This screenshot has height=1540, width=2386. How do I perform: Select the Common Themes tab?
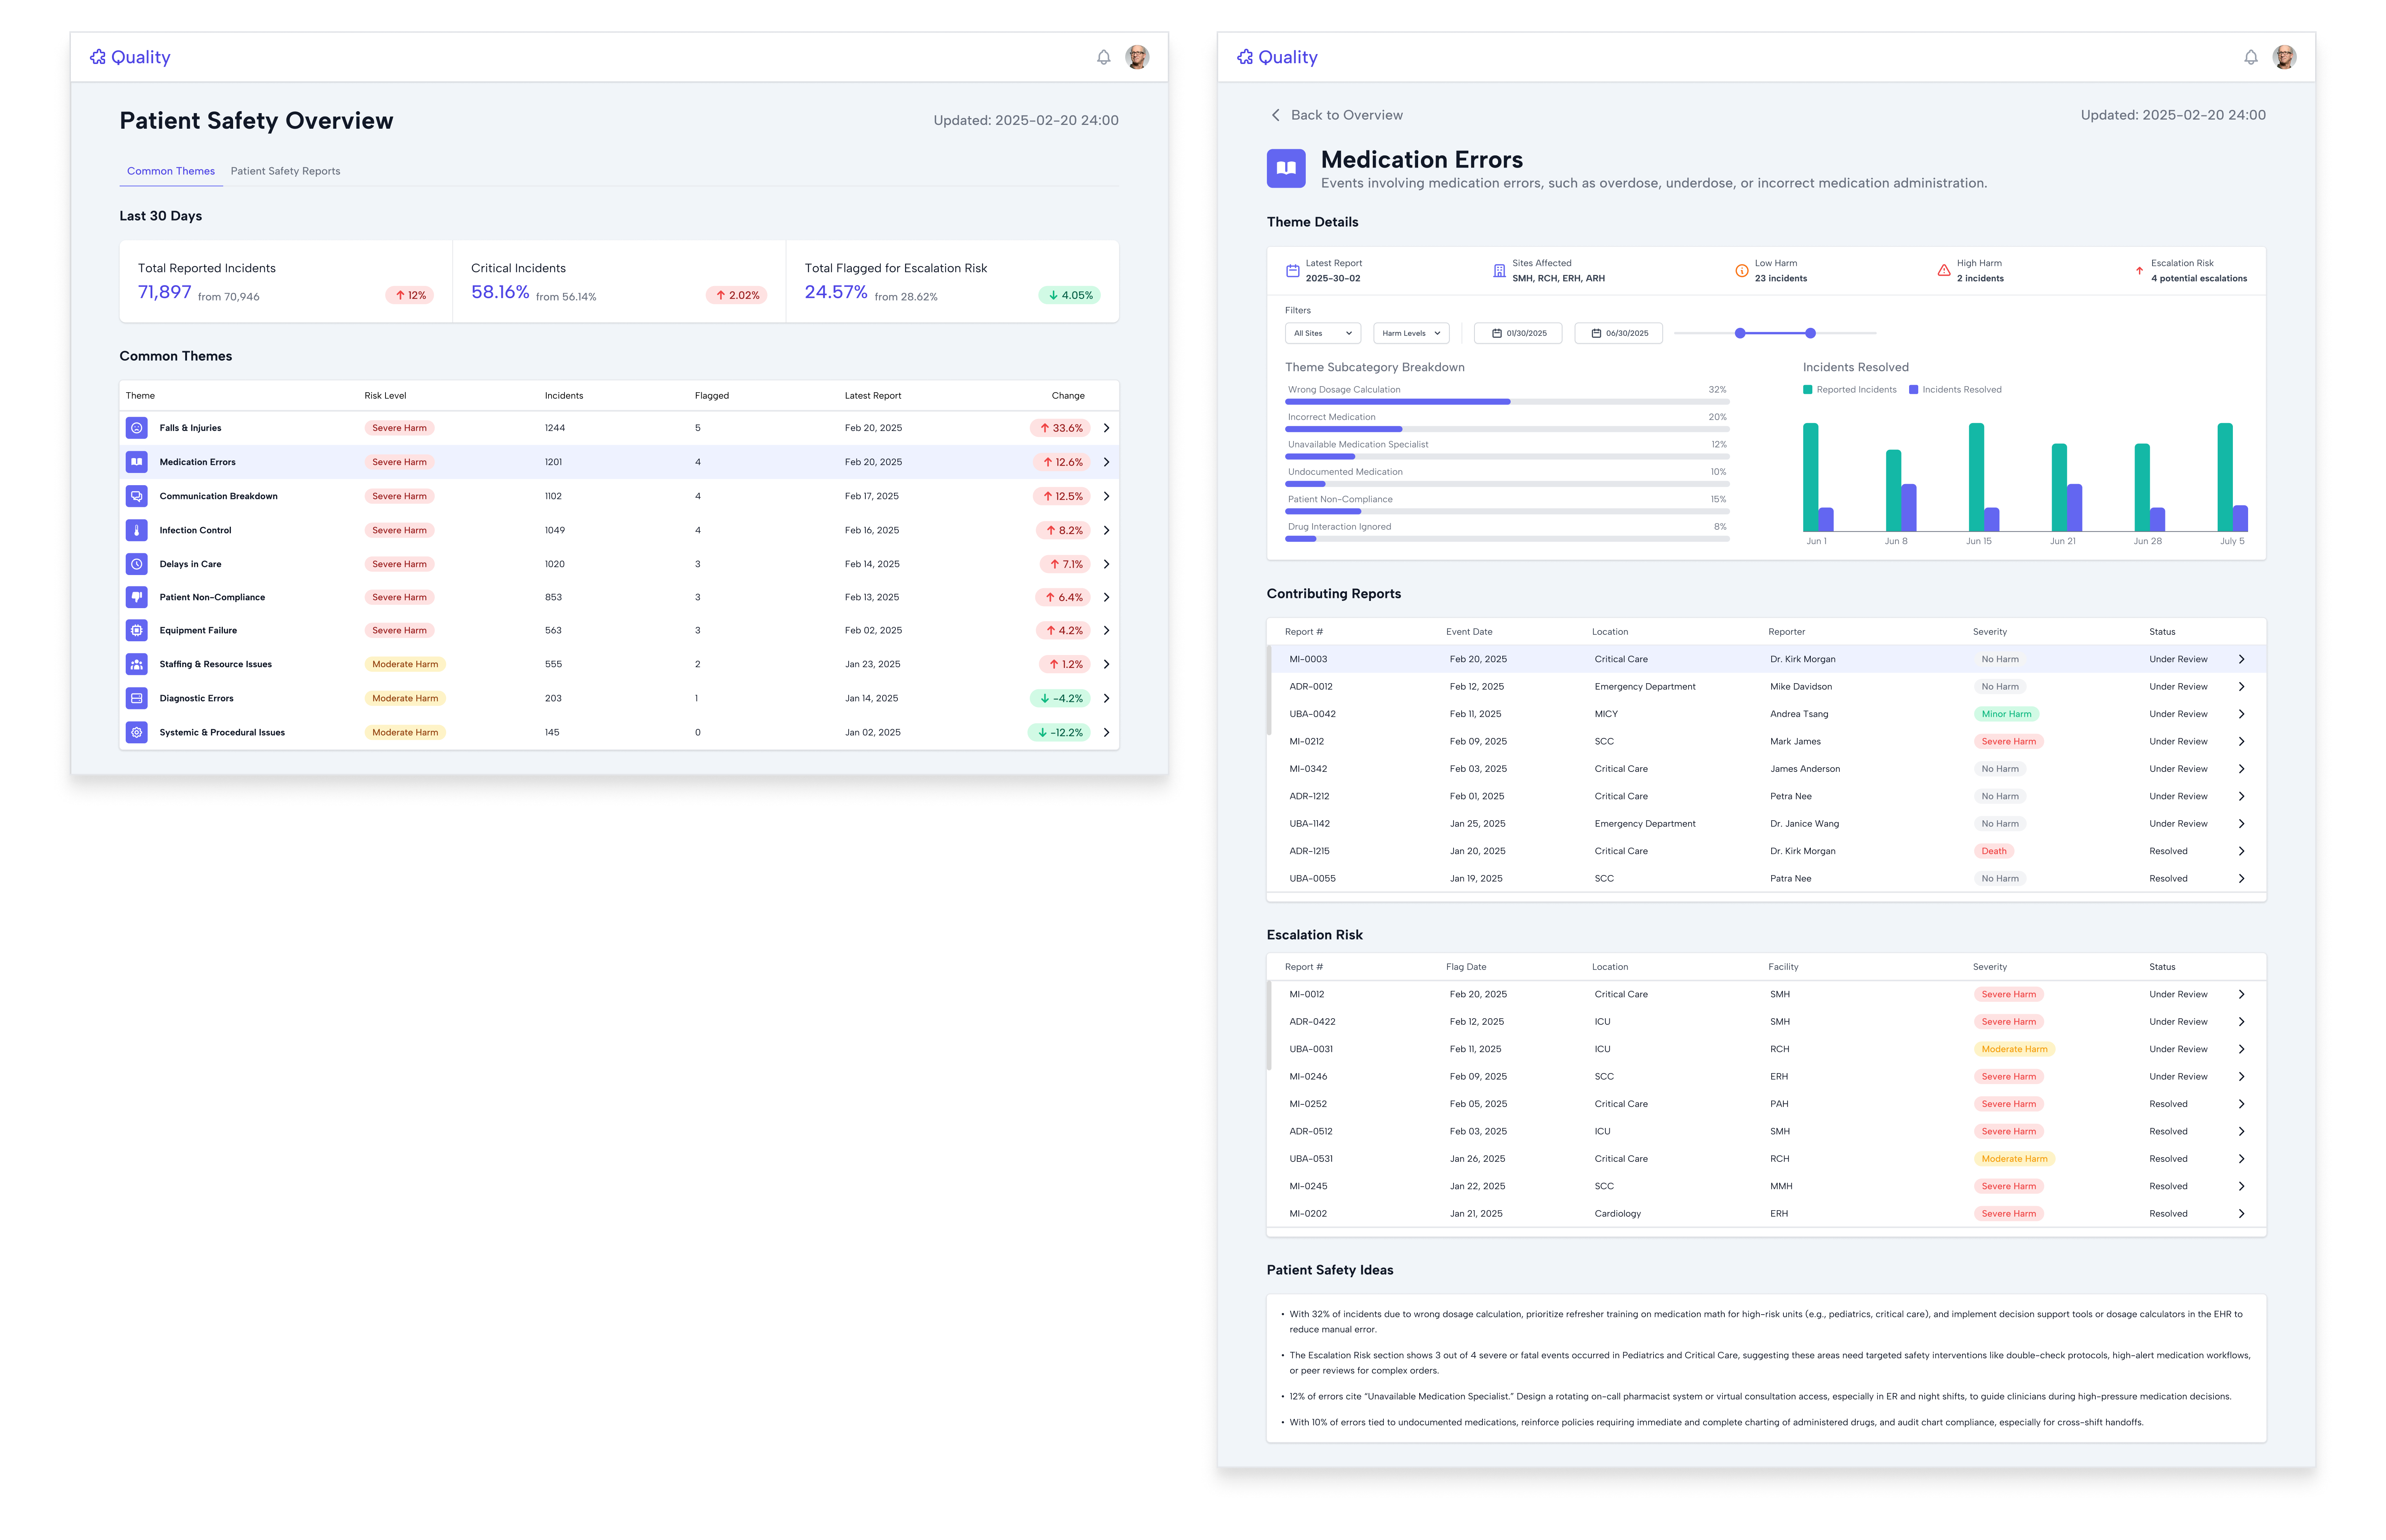tap(171, 171)
